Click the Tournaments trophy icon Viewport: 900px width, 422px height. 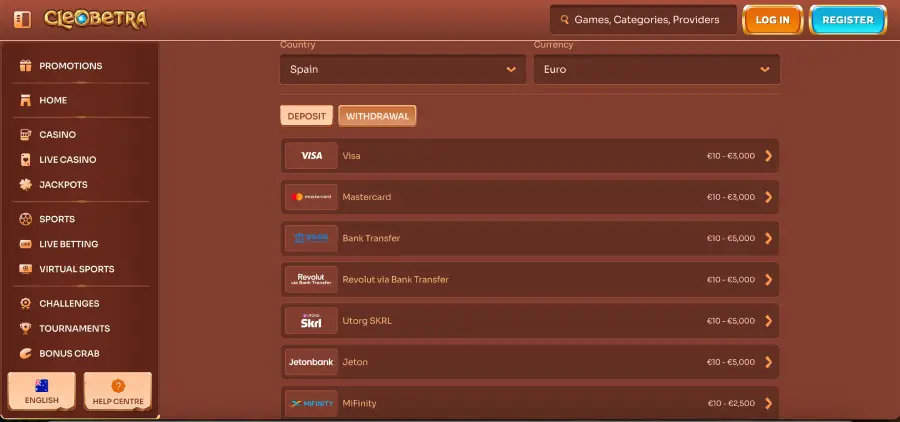(x=25, y=328)
